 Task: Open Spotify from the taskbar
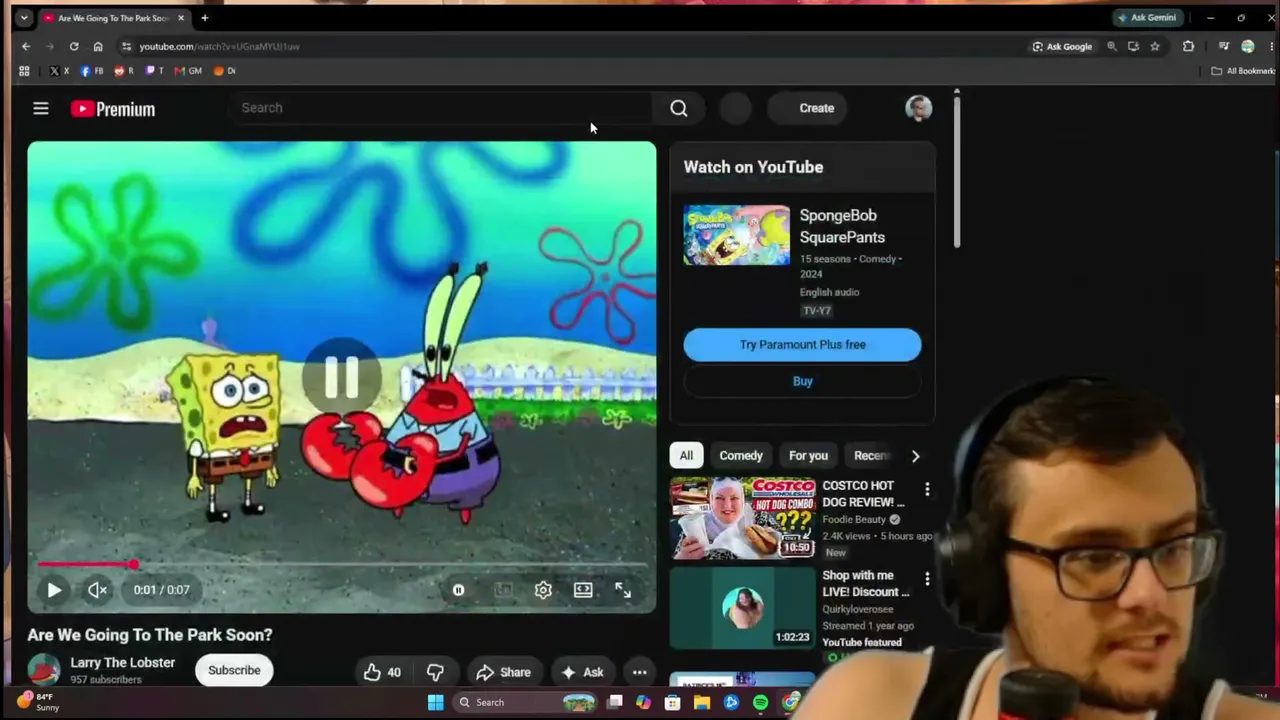tap(761, 703)
